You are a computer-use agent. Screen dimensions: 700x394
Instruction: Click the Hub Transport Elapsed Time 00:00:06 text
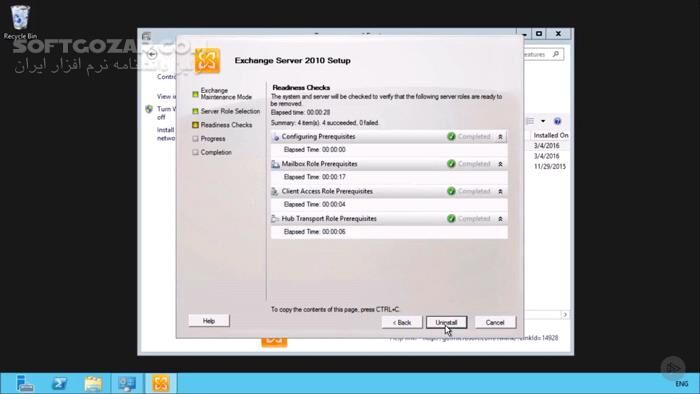[x=315, y=232]
